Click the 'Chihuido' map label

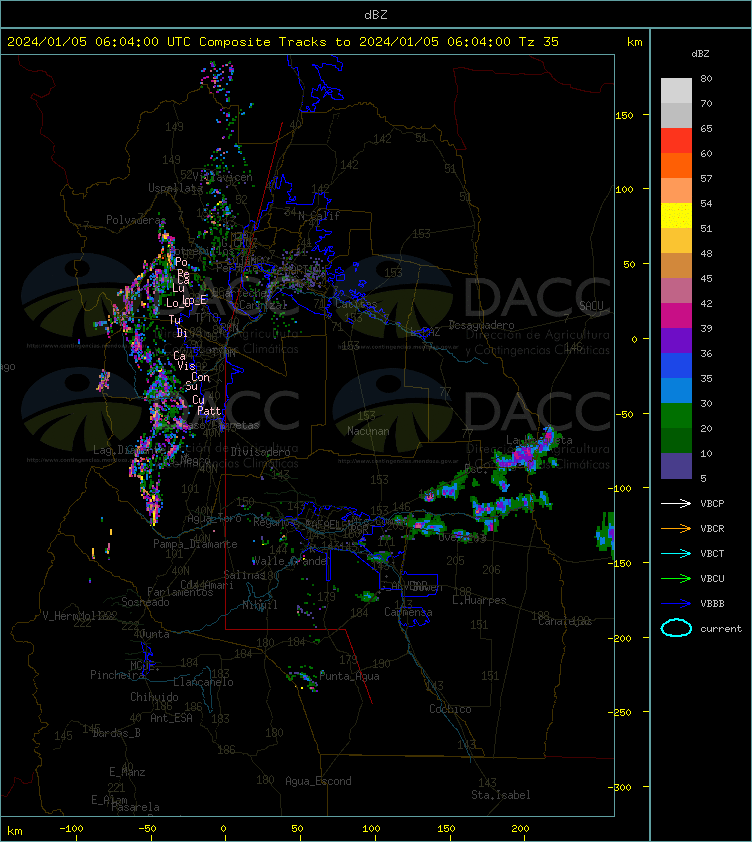(x=154, y=696)
